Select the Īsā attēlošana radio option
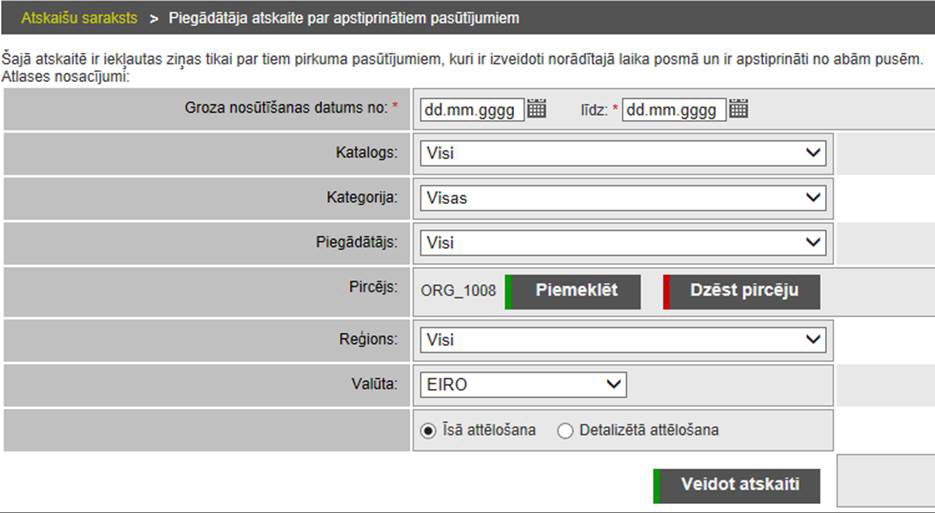This screenshot has width=935, height=513. click(x=429, y=431)
